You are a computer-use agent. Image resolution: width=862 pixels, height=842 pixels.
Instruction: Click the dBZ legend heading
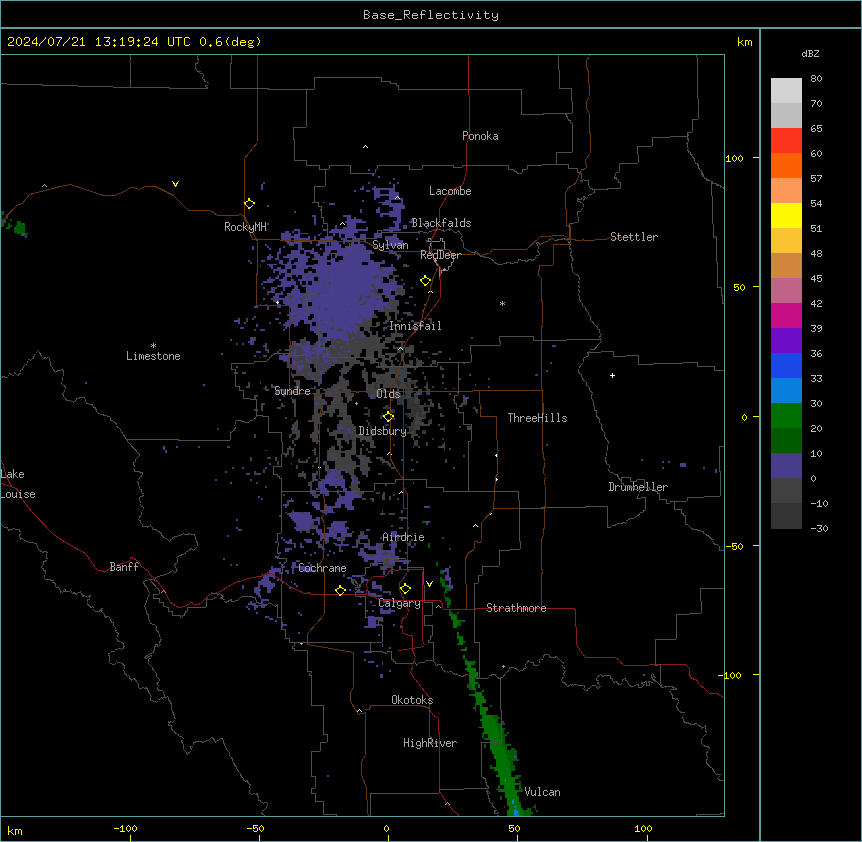click(x=810, y=53)
